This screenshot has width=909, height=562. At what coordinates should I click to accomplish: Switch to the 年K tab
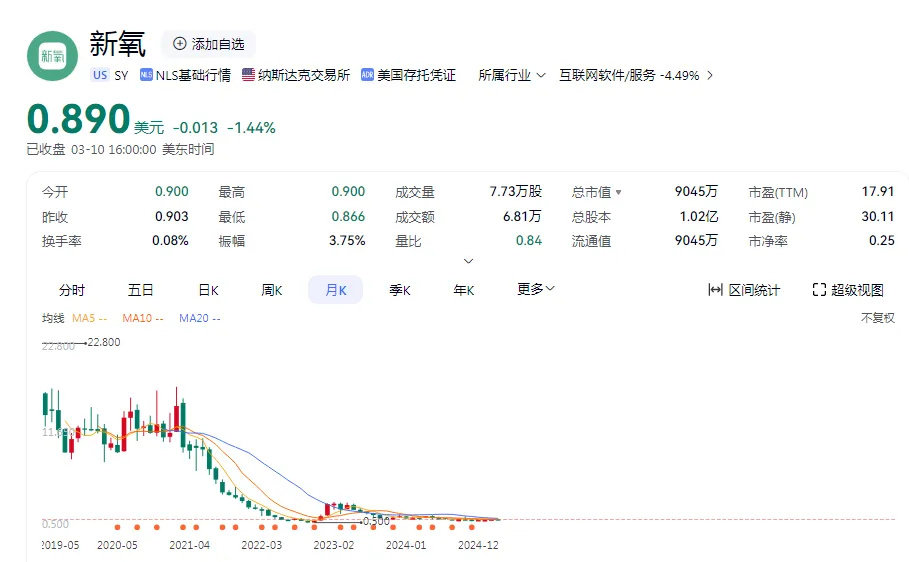click(x=464, y=290)
